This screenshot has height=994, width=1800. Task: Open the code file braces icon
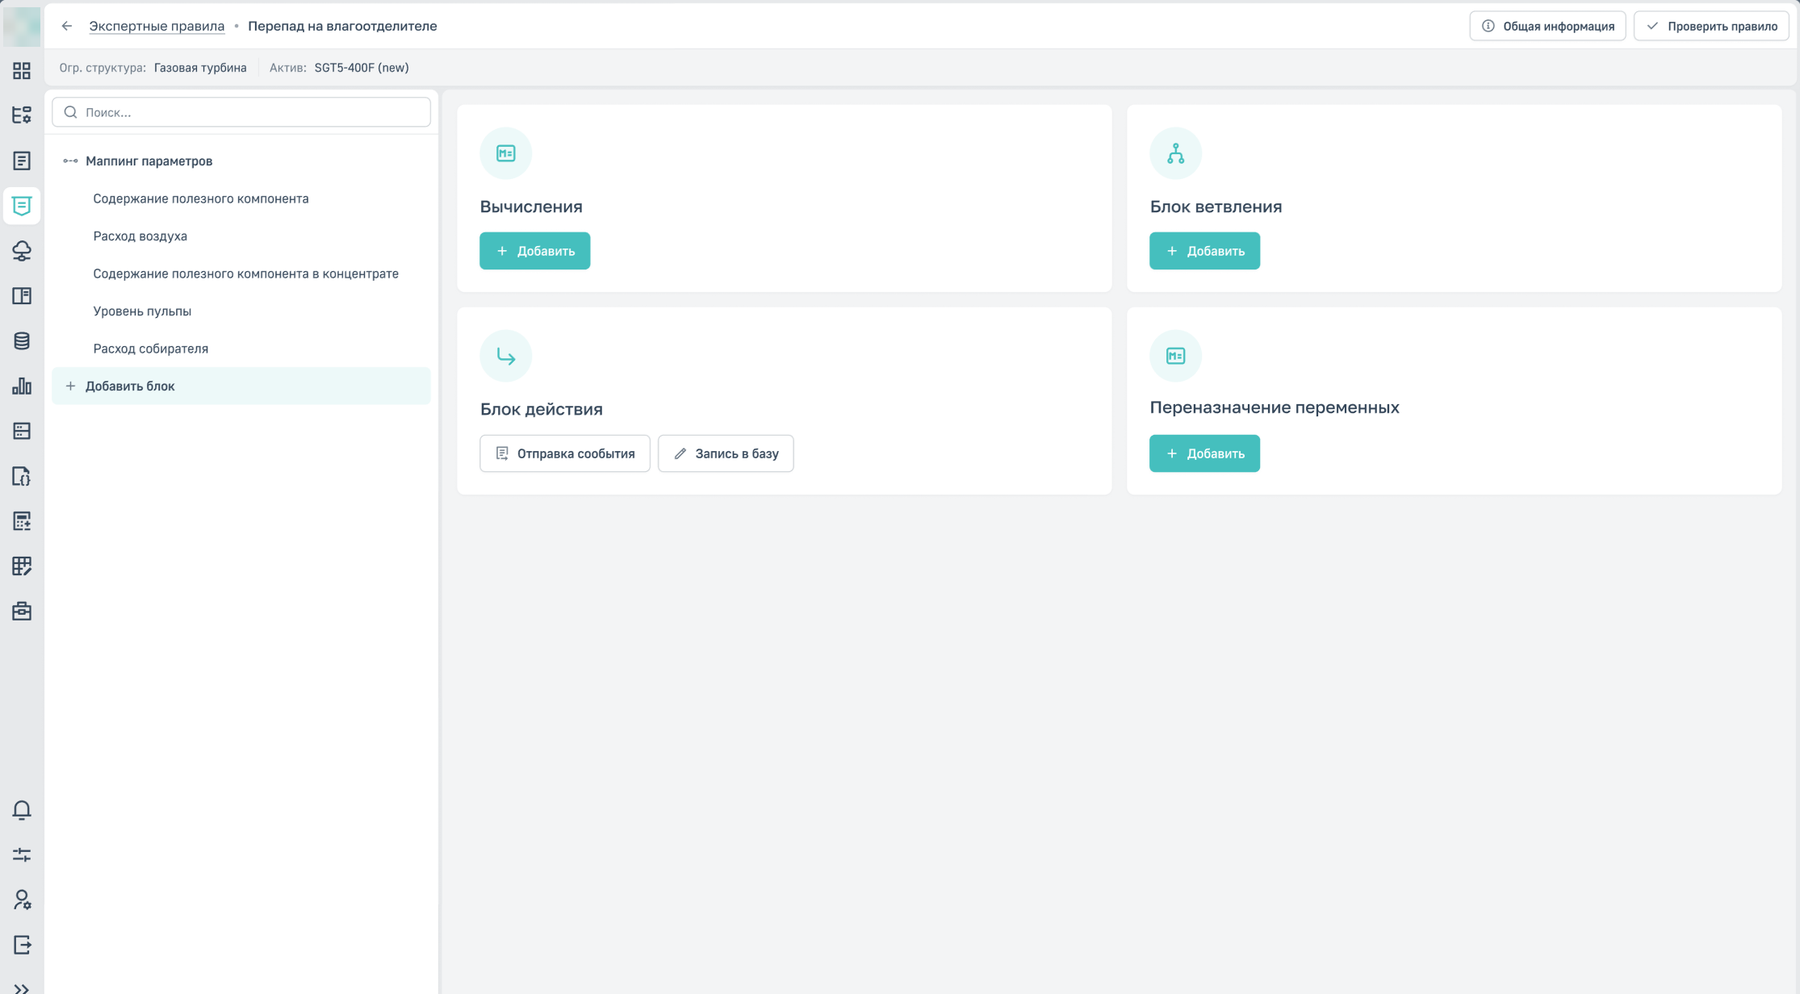click(22, 476)
